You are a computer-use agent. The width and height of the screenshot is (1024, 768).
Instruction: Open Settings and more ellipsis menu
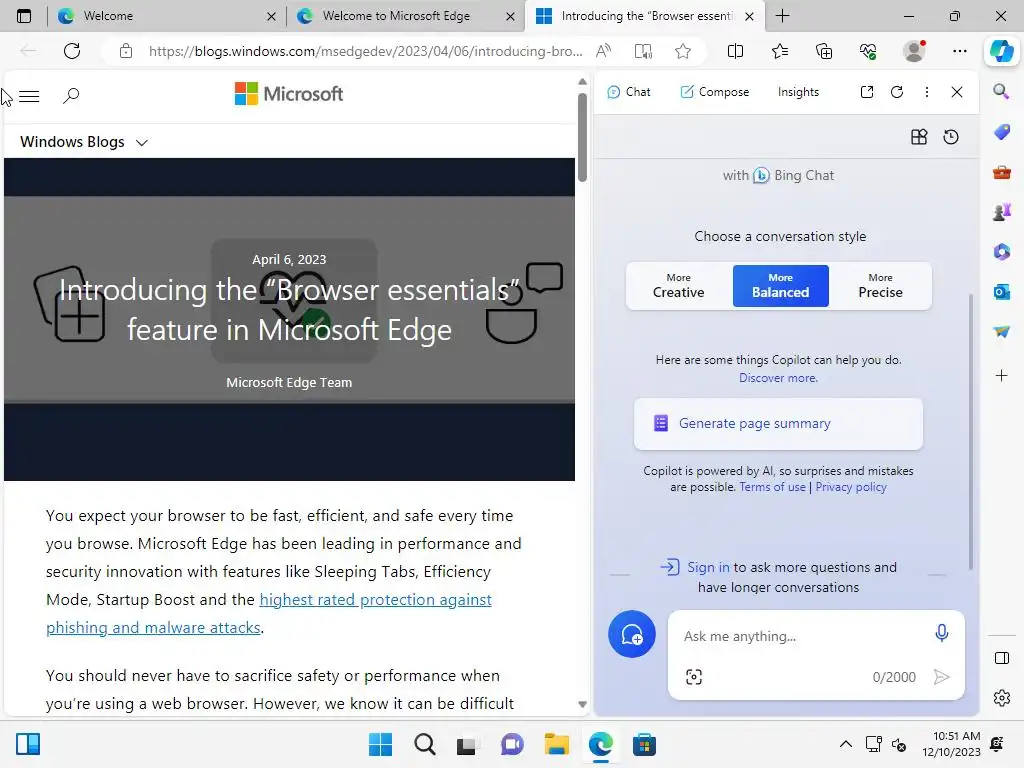coord(959,51)
